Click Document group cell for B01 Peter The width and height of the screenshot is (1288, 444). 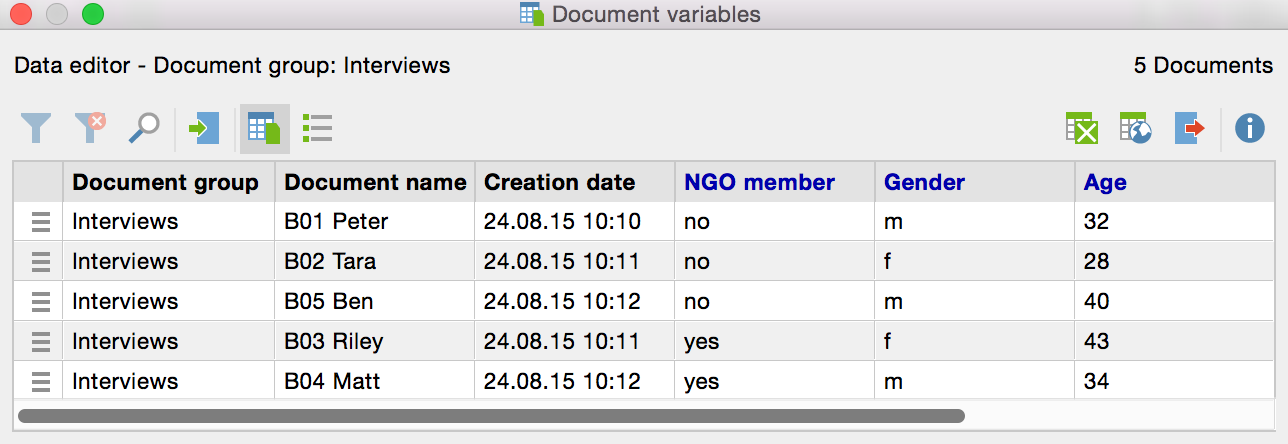pyautogui.click(x=169, y=222)
